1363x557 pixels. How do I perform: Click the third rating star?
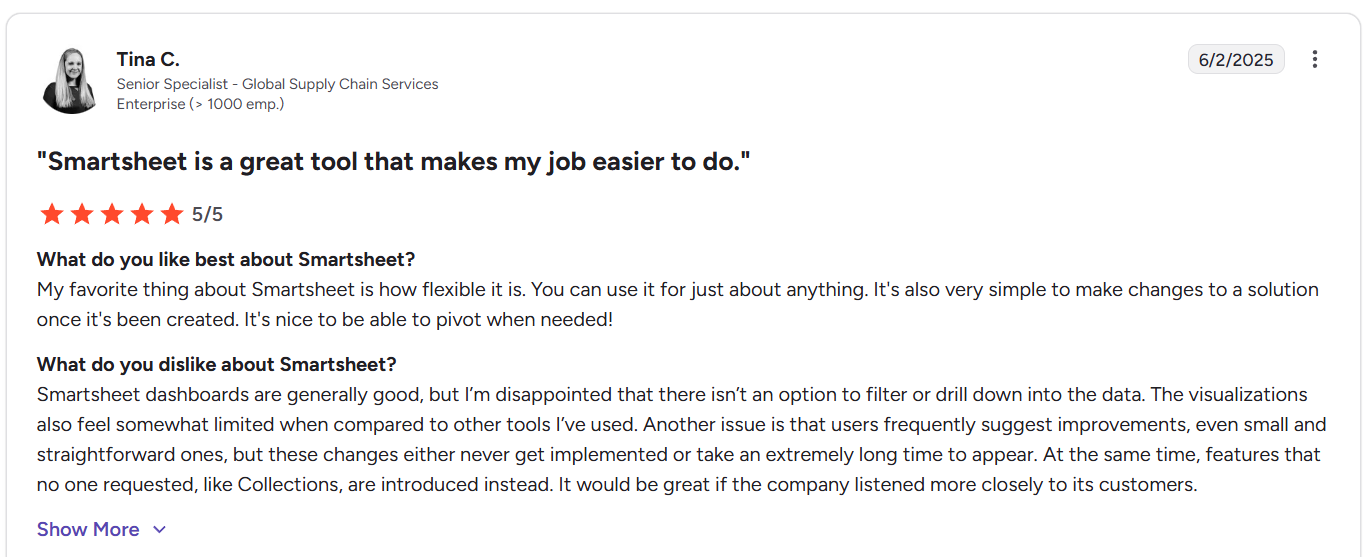click(x=112, y=214)
